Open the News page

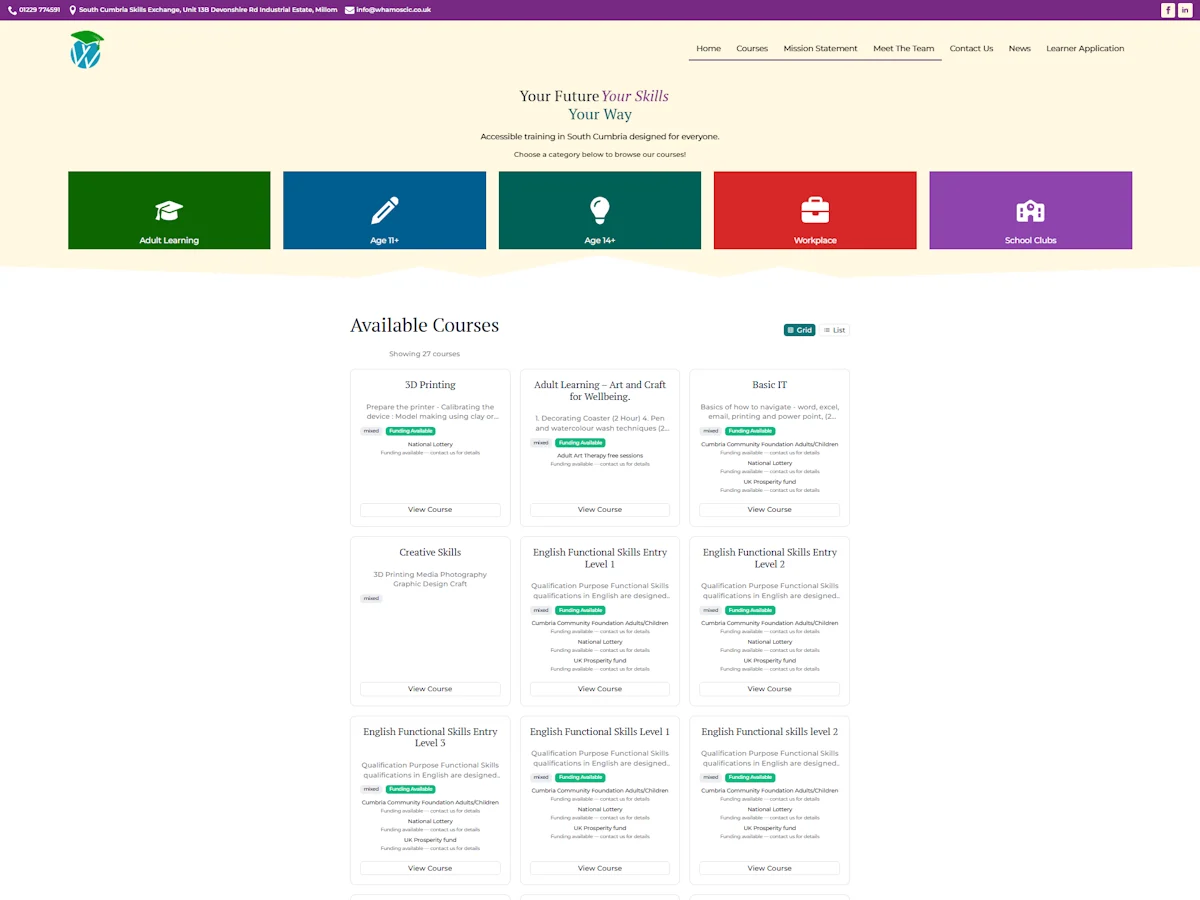click(x=1019, y=48)
